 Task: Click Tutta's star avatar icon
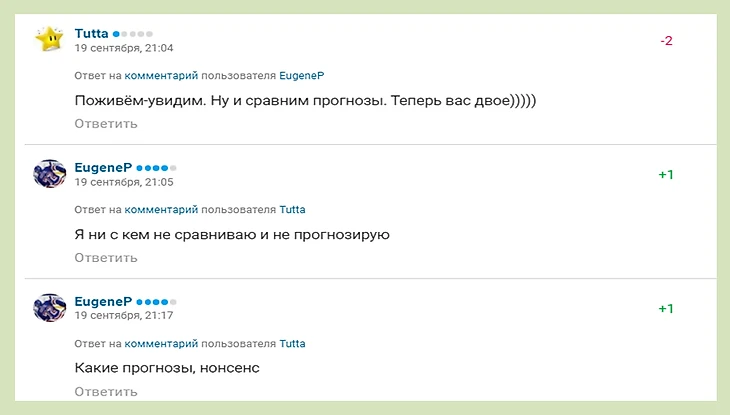49,40
